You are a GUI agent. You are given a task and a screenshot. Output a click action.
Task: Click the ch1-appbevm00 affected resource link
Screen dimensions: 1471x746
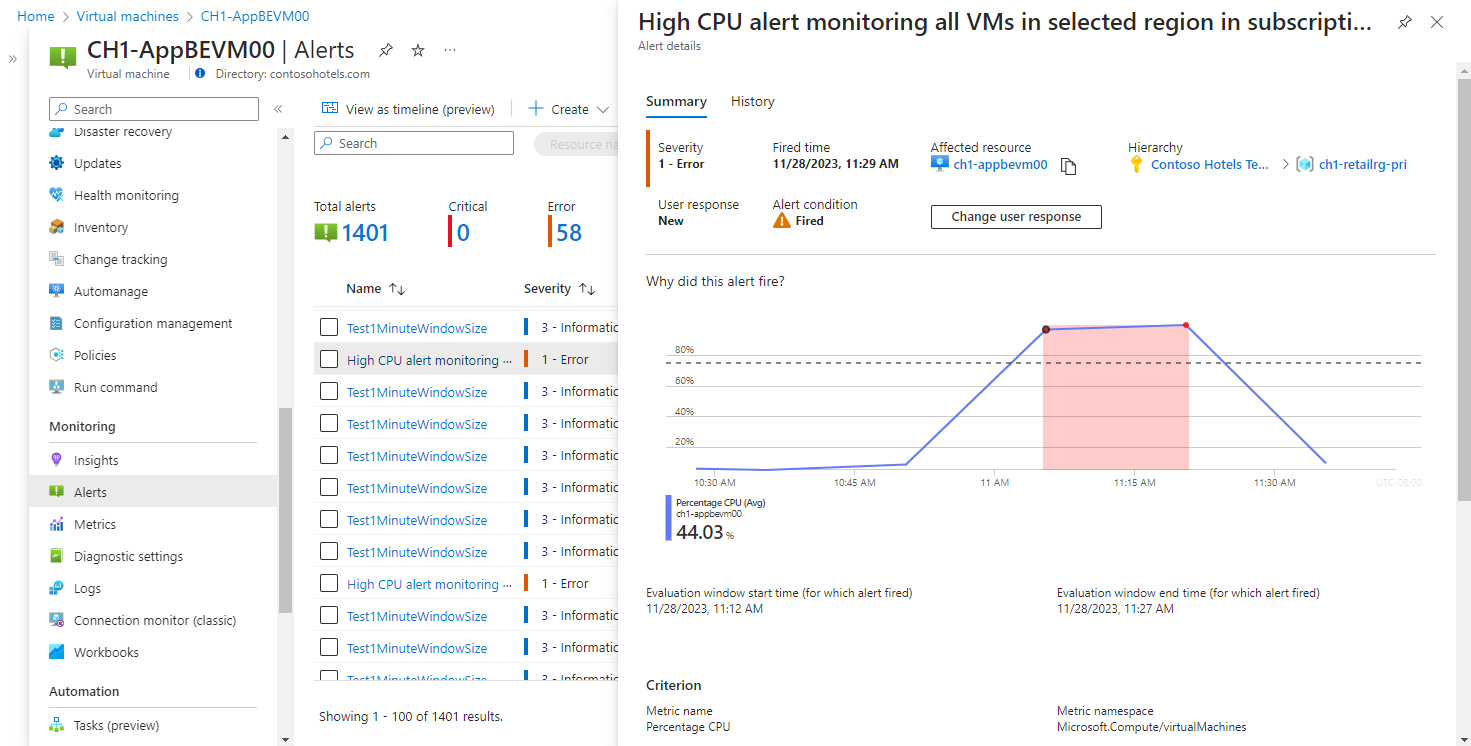click(x=1001, y=165)
